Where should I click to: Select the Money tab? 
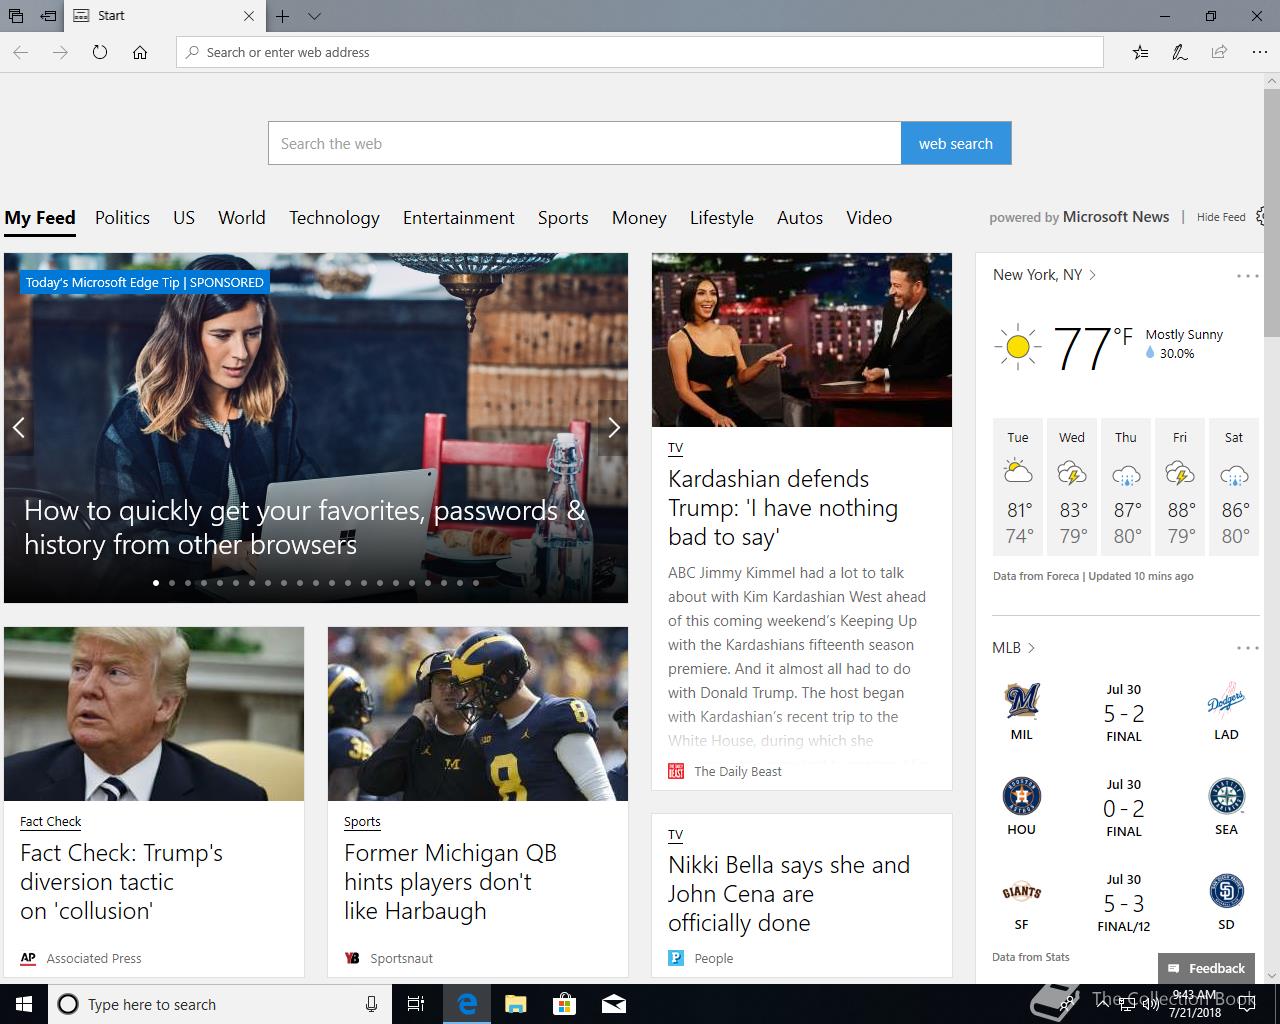[x=639, y=218]
